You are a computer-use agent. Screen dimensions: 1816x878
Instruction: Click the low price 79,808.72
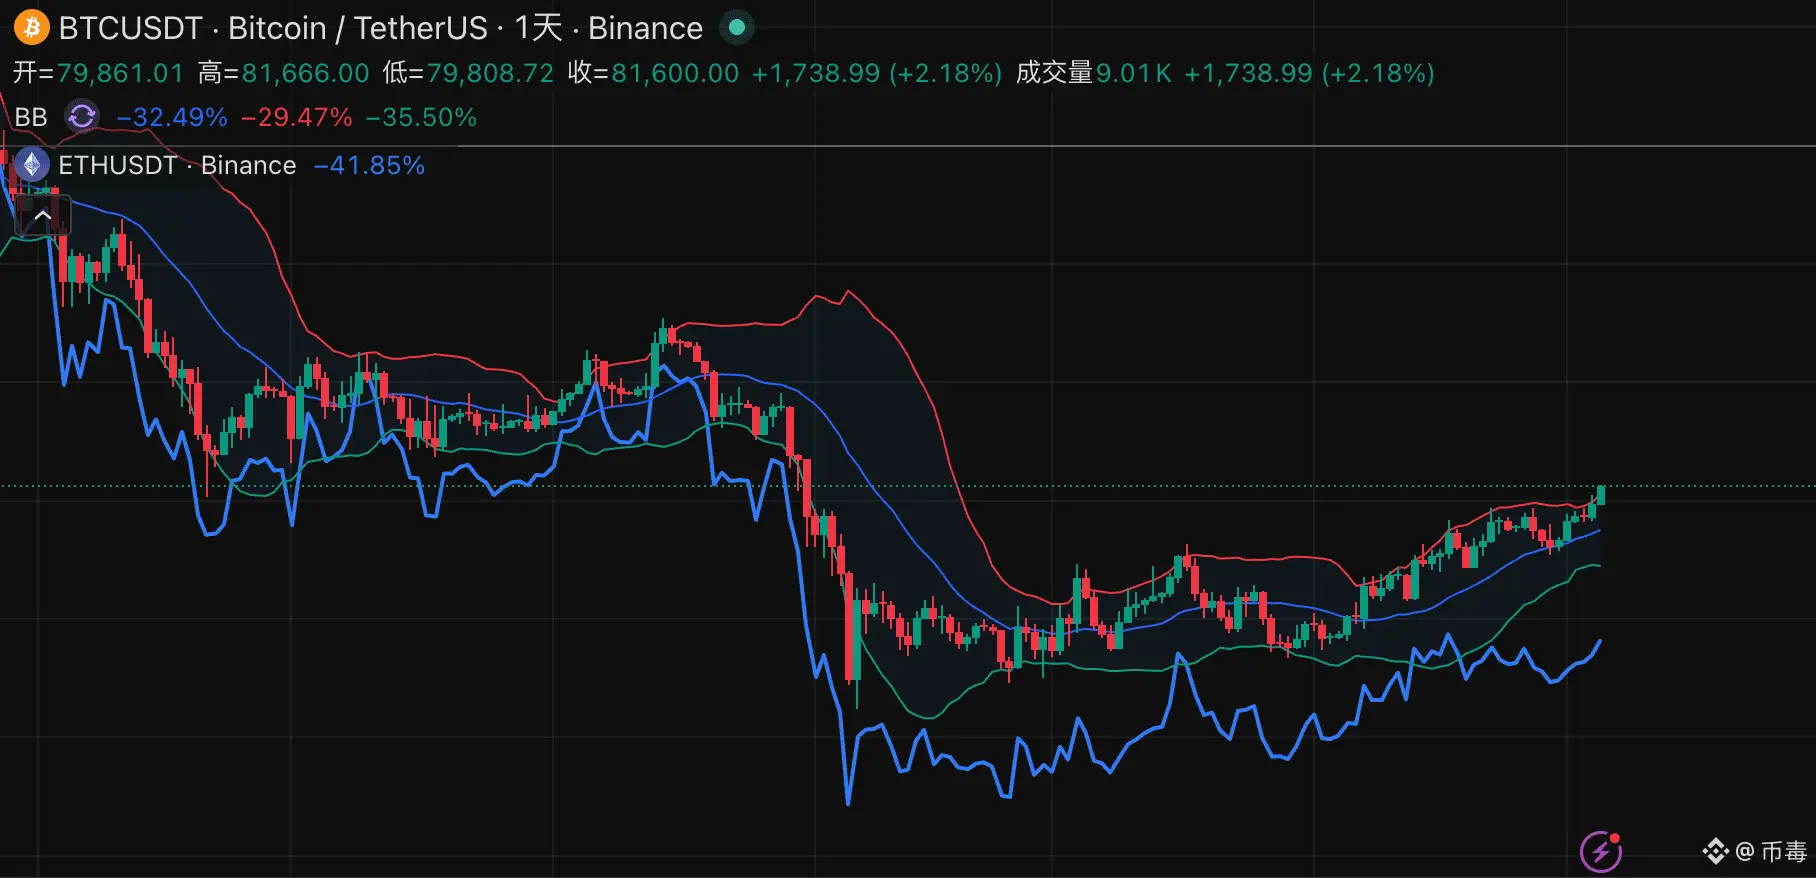(490, 73)
